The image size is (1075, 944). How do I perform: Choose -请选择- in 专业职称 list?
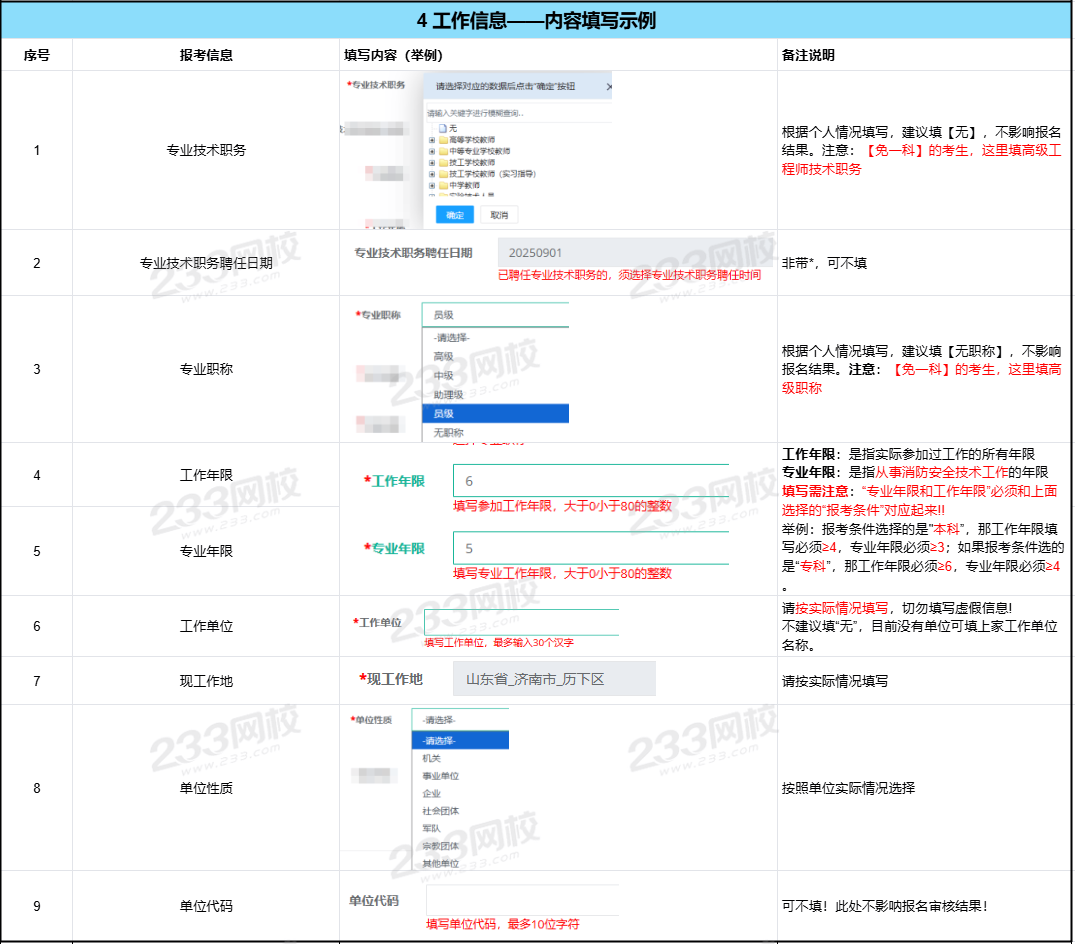click(495, 337)
